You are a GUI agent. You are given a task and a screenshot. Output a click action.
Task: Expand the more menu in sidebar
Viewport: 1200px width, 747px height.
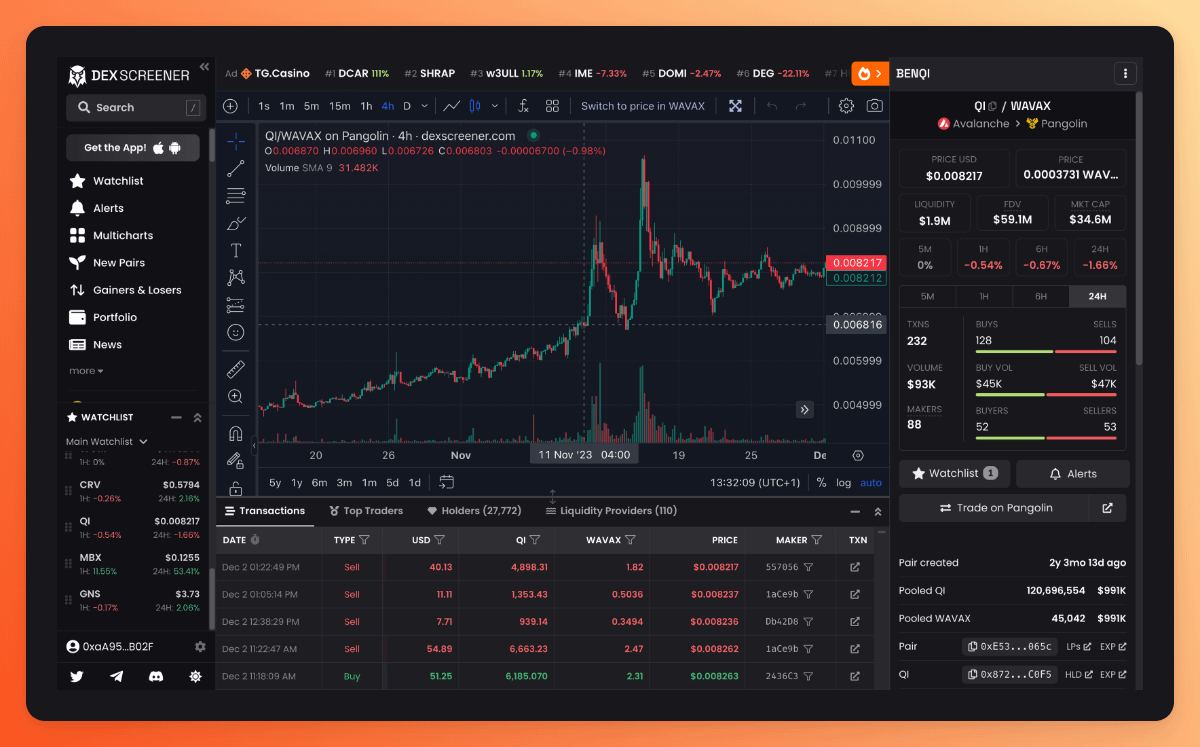[x=86, y=371]
